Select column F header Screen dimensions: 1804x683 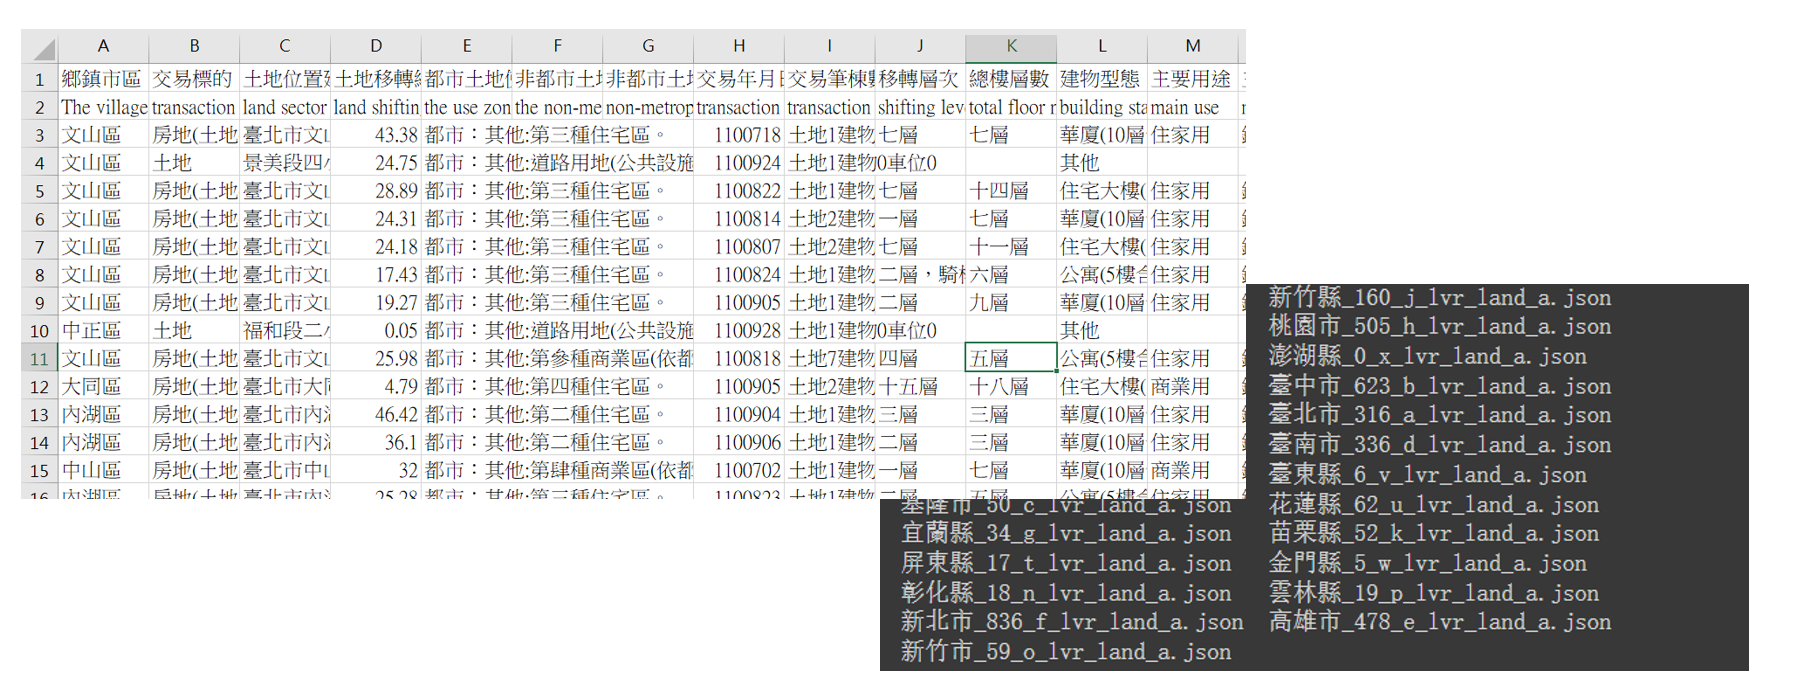click(x=557, y=46)
